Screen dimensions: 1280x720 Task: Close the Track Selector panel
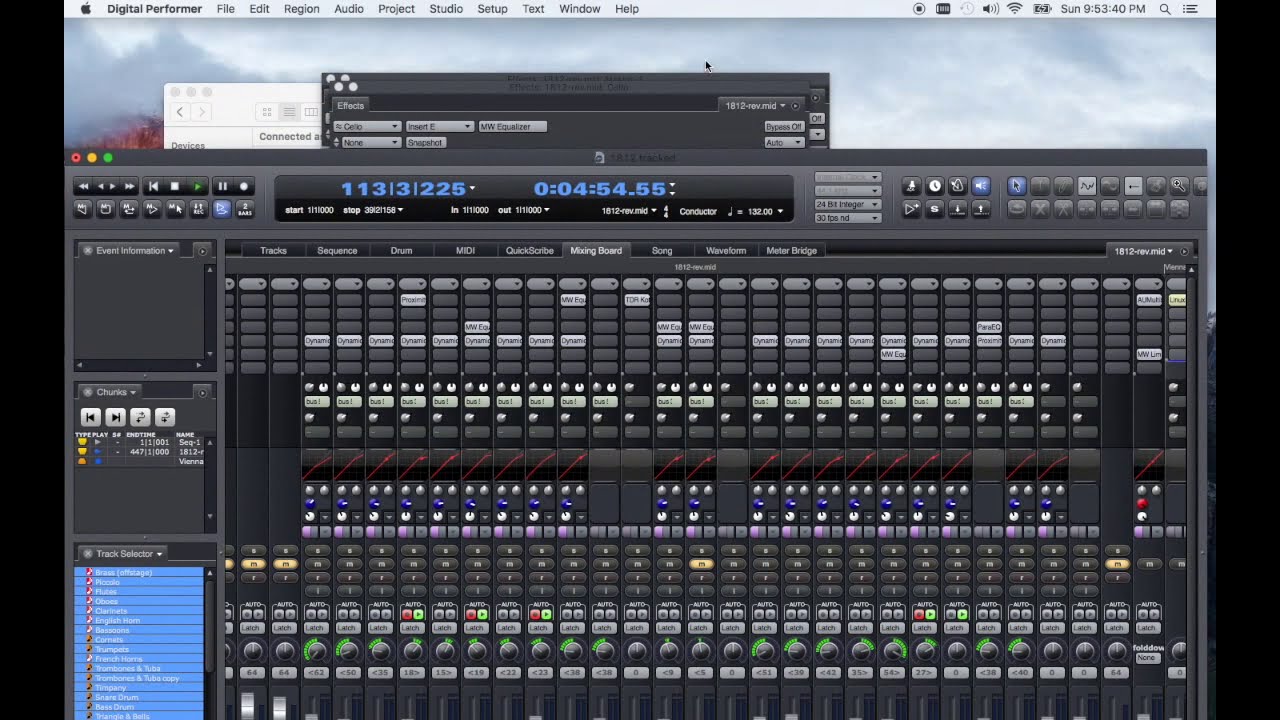click(x=87, y=554)
